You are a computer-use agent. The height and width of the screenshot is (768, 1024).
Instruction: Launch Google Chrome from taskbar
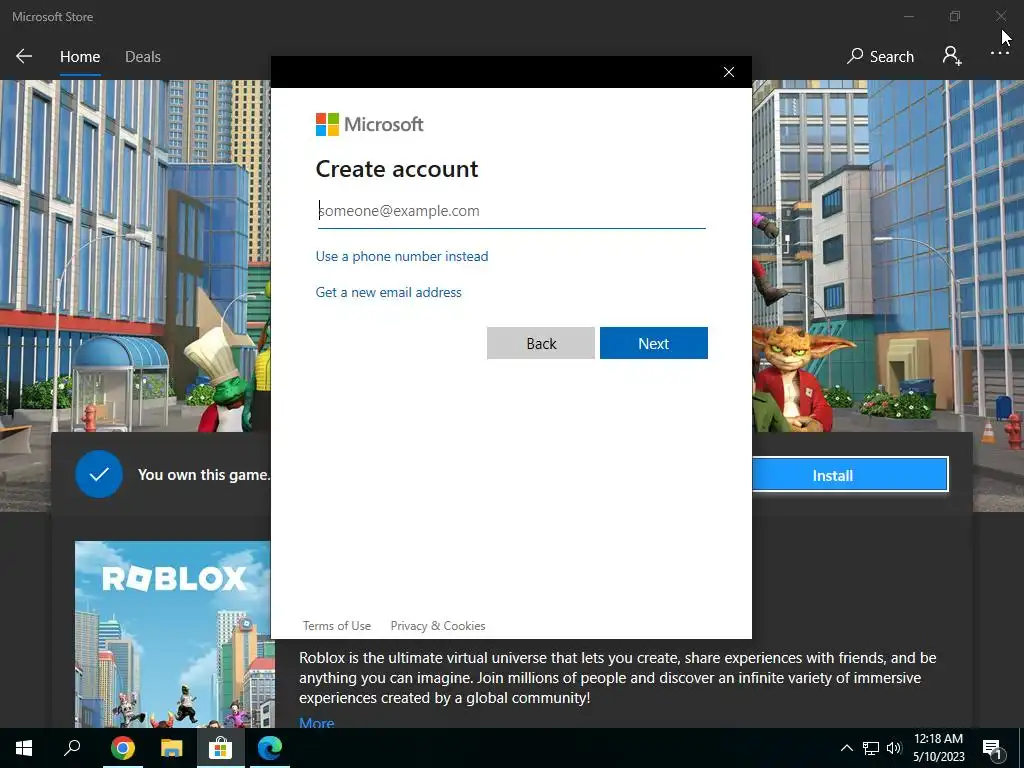click(x=122, y=748)
